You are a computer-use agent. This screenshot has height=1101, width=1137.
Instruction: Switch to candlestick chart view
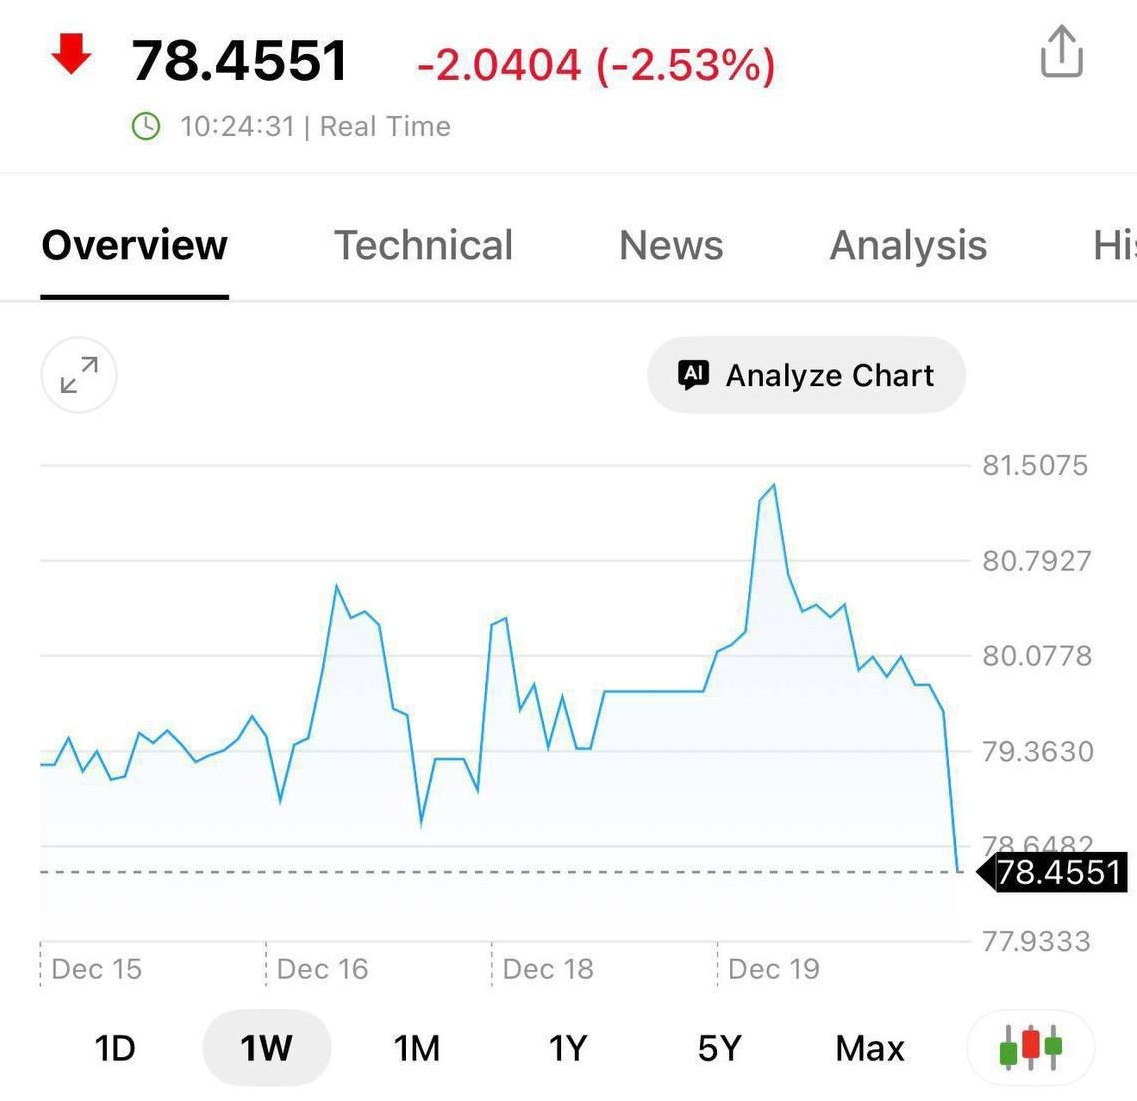pyautogui.click(x=1030, y=1047)
